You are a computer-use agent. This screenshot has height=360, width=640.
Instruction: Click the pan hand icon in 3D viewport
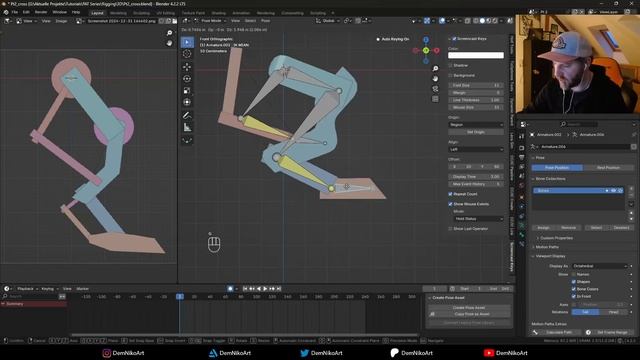coord(436,78)
